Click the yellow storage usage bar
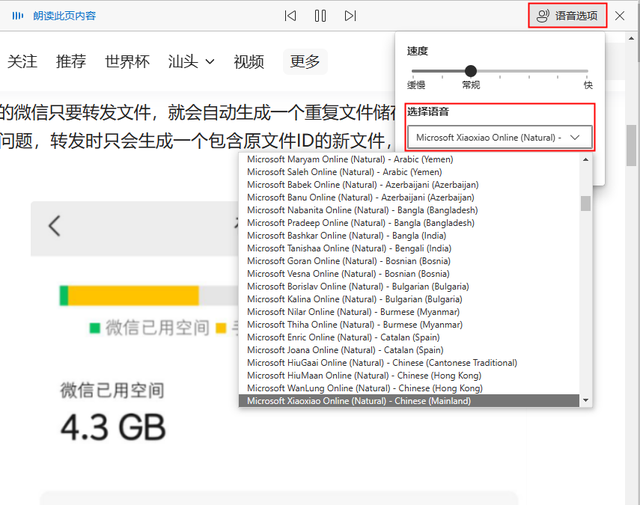 tap(133, 296)
